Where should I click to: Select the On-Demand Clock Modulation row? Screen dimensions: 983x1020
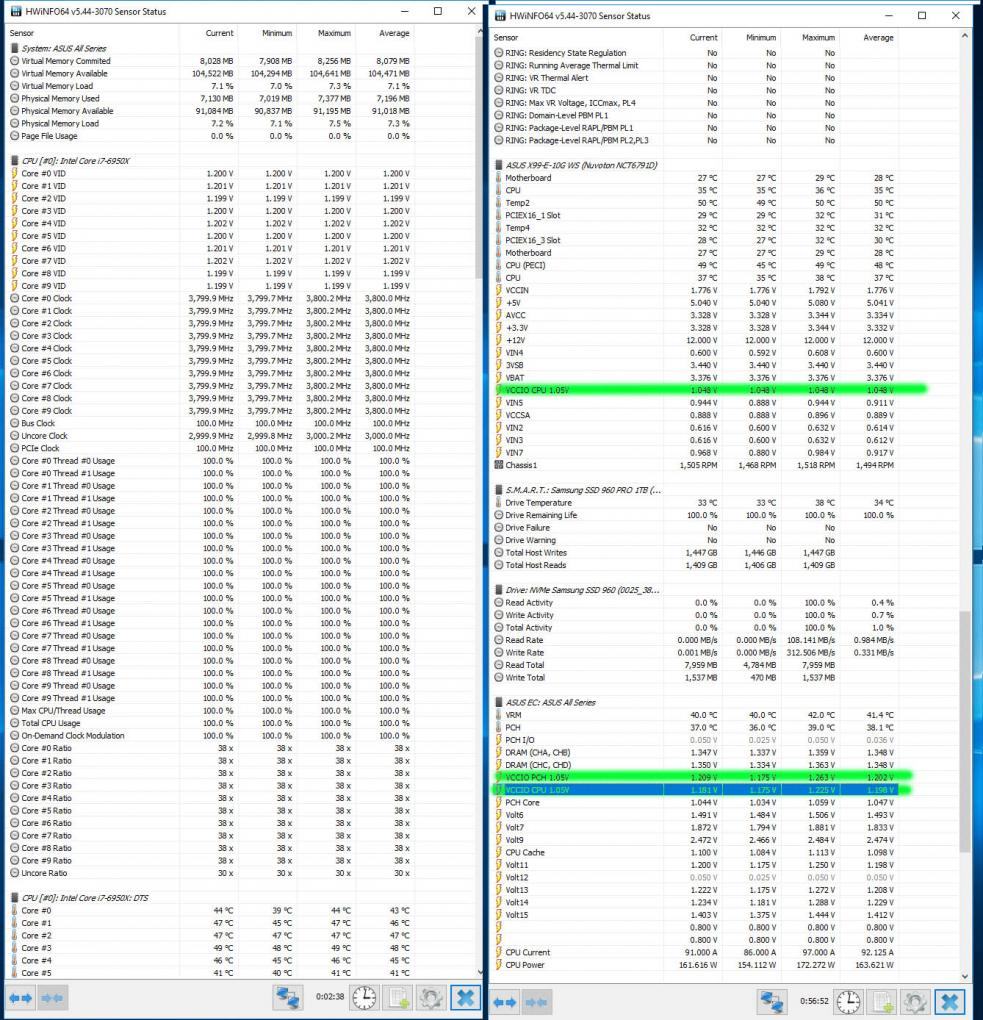point(211,736)
